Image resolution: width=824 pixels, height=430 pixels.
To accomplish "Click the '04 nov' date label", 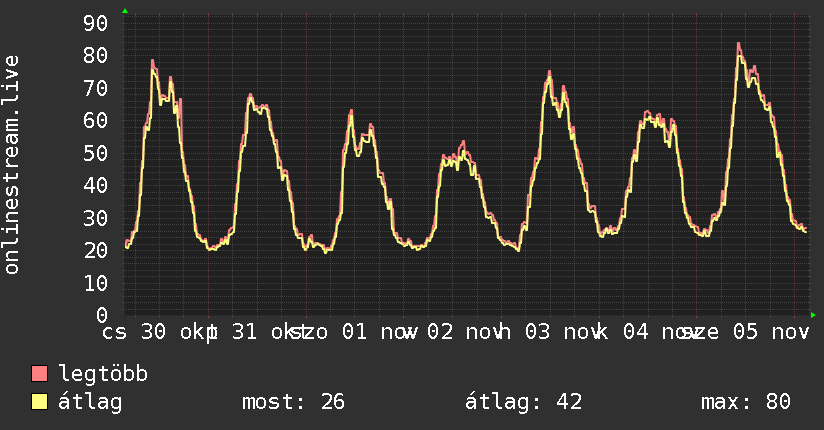I will (x=654, y=331).
